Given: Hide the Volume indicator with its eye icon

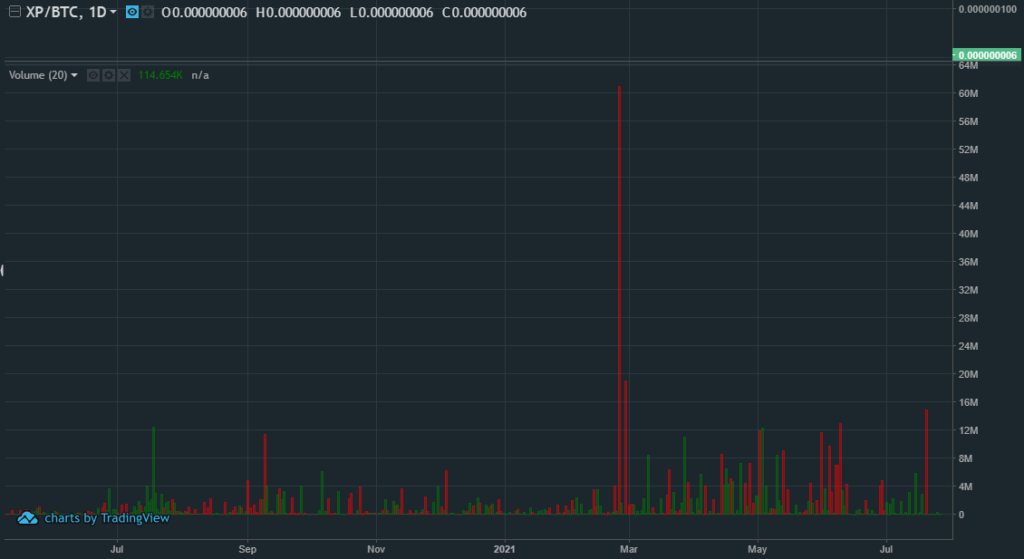Looking at the screenshot, I should coord(93,76).
